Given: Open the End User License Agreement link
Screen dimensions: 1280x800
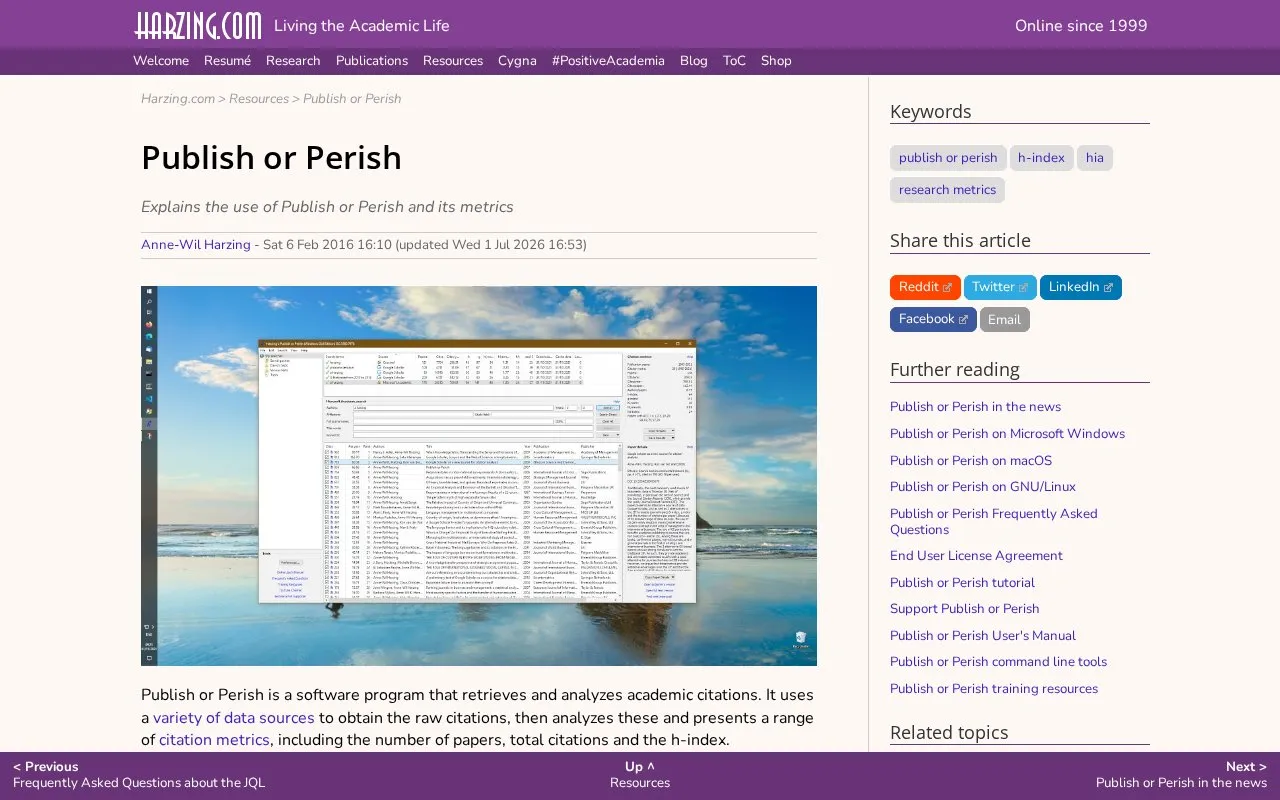Looking at the screenshot, I should [x=976, y=556].
